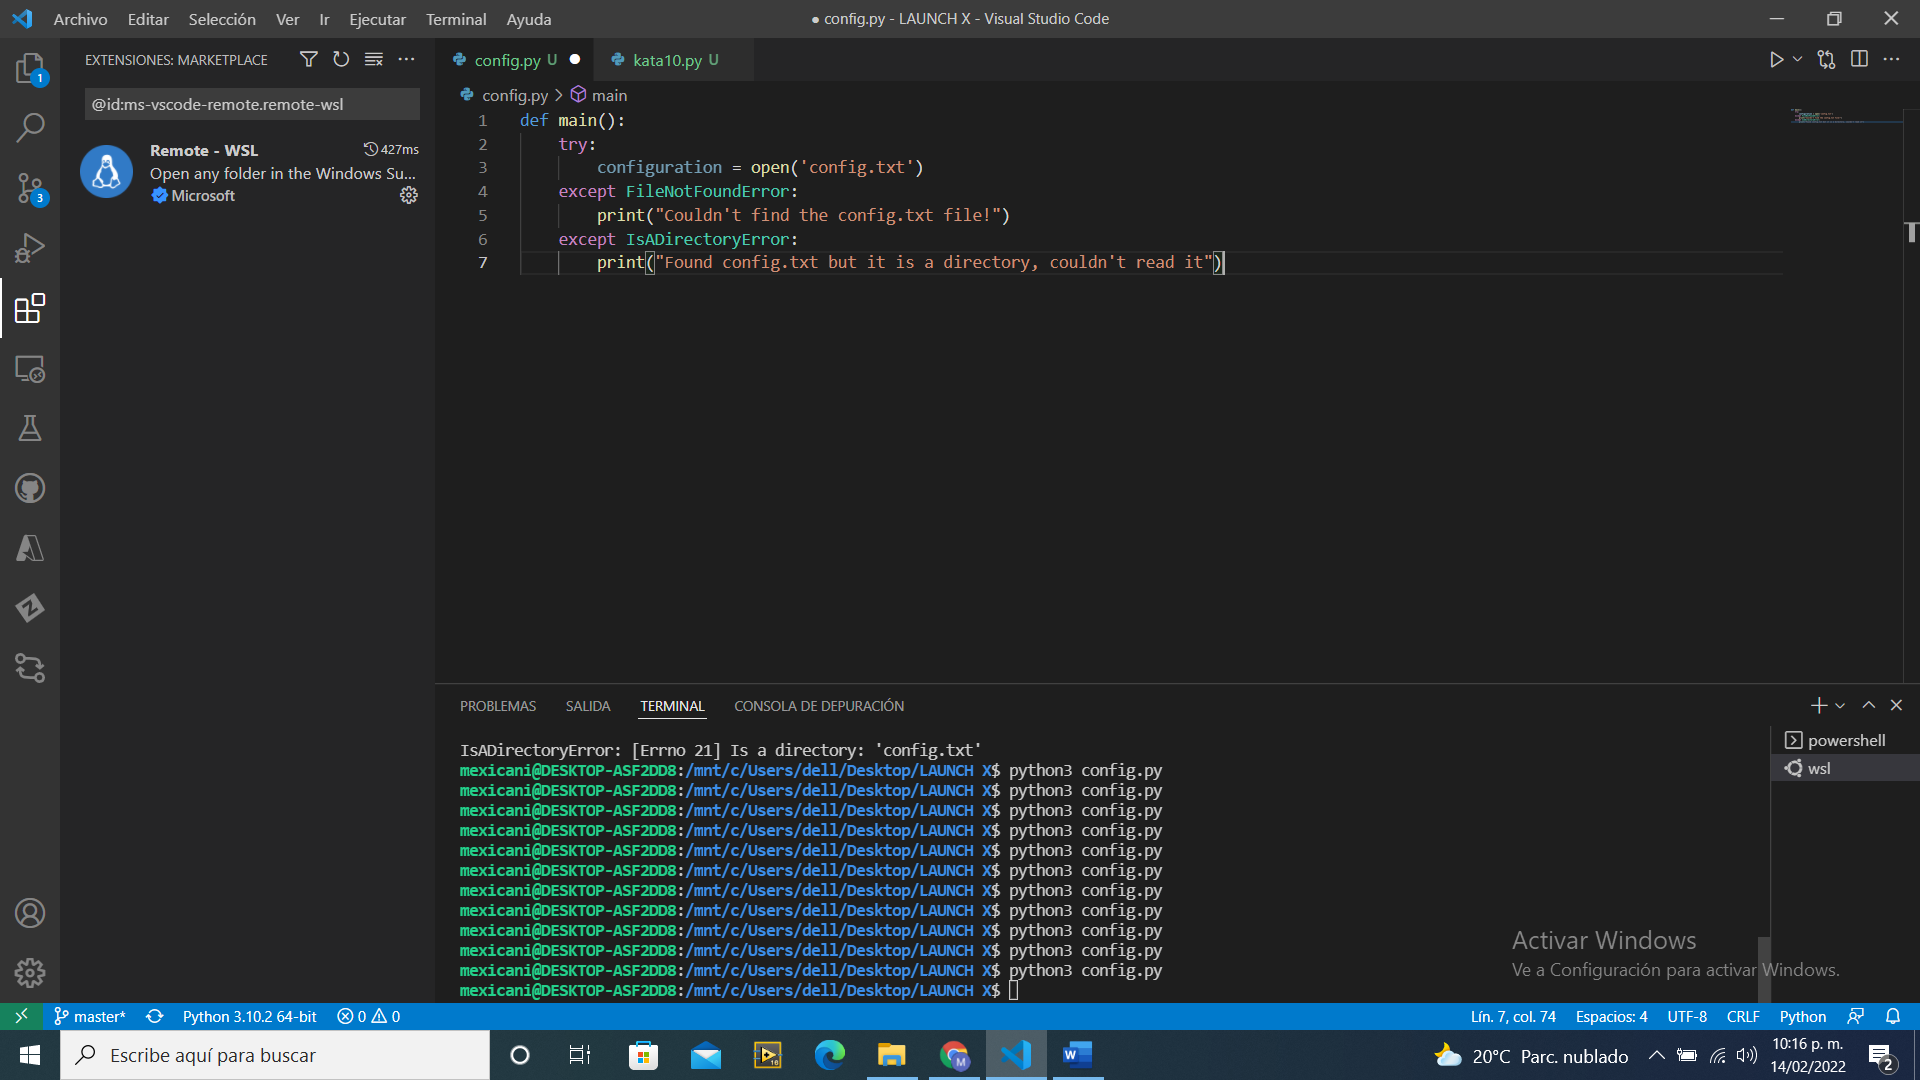Expand the run button dropdown arrow
The width and height of the screenshot is (1920, 1080).
pyautogui.click(x=1797, y=60)
